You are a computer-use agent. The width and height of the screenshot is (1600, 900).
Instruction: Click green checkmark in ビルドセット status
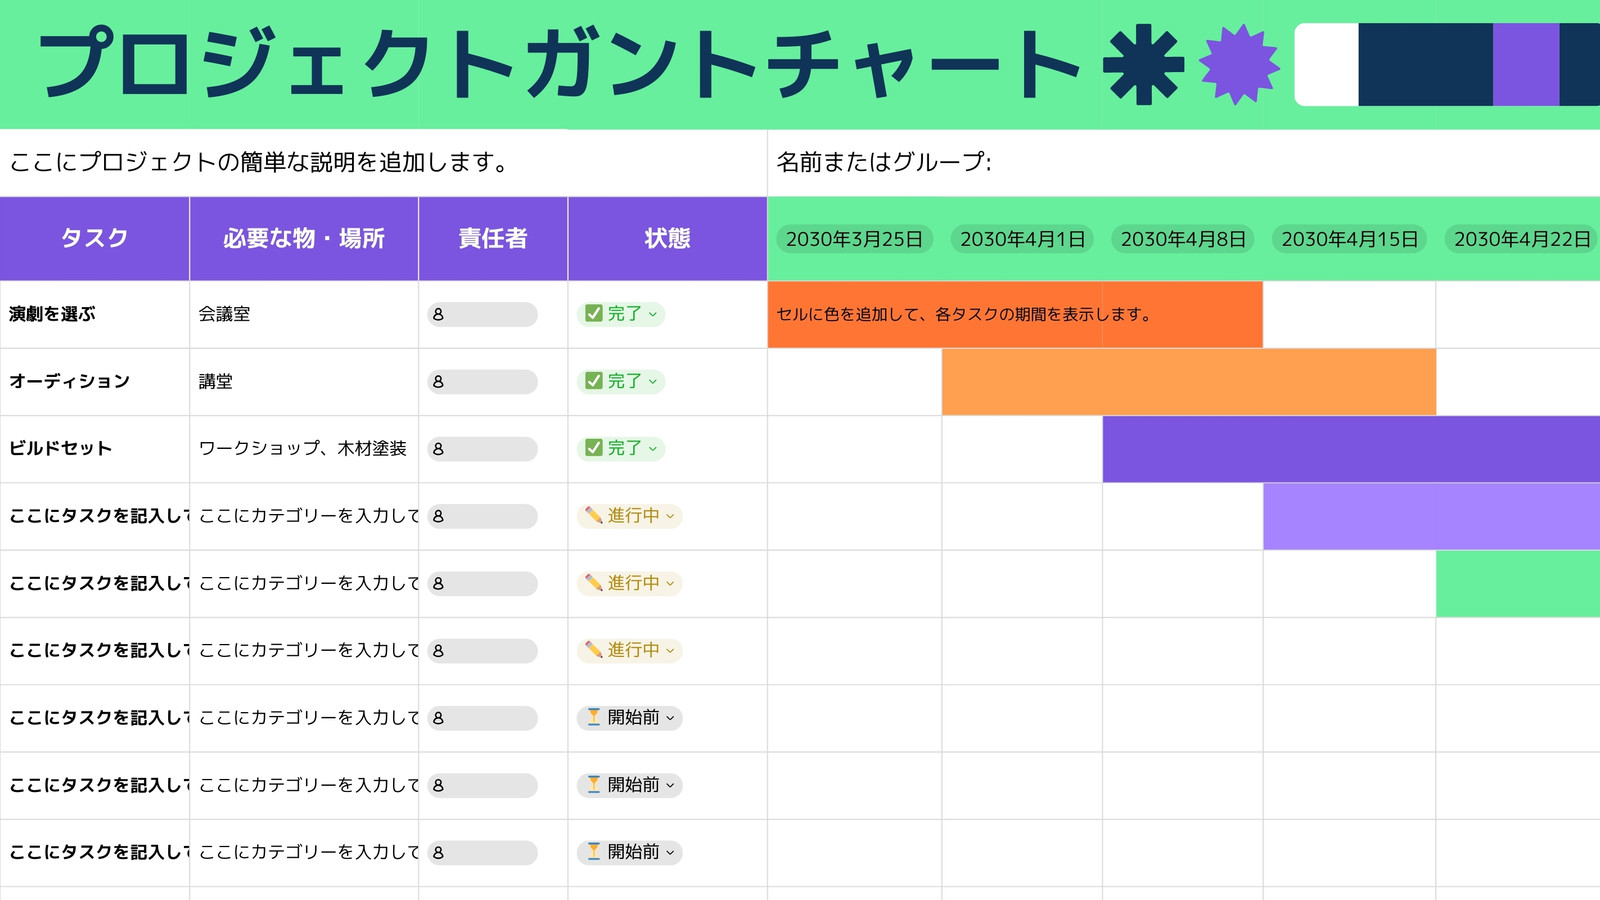pos(594,447)
